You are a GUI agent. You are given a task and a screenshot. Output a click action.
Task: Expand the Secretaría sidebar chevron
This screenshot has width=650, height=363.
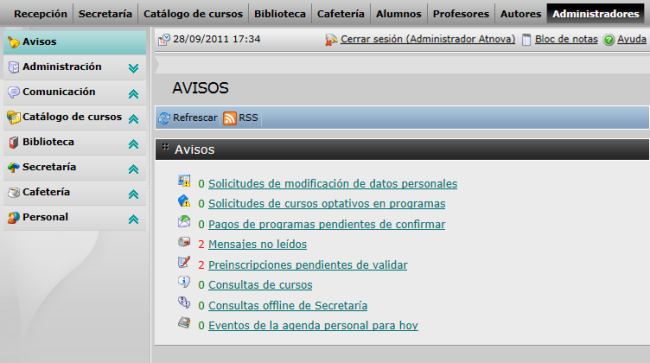point(133,169)
